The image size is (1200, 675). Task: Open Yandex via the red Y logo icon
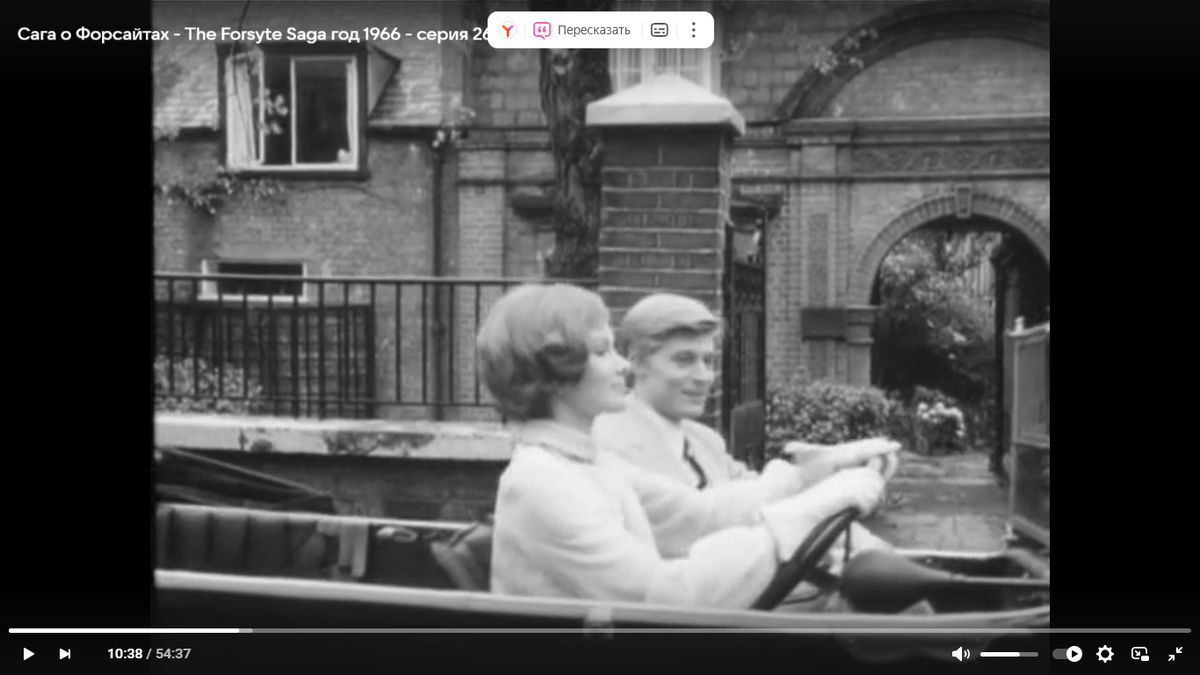tap(507, 29)
